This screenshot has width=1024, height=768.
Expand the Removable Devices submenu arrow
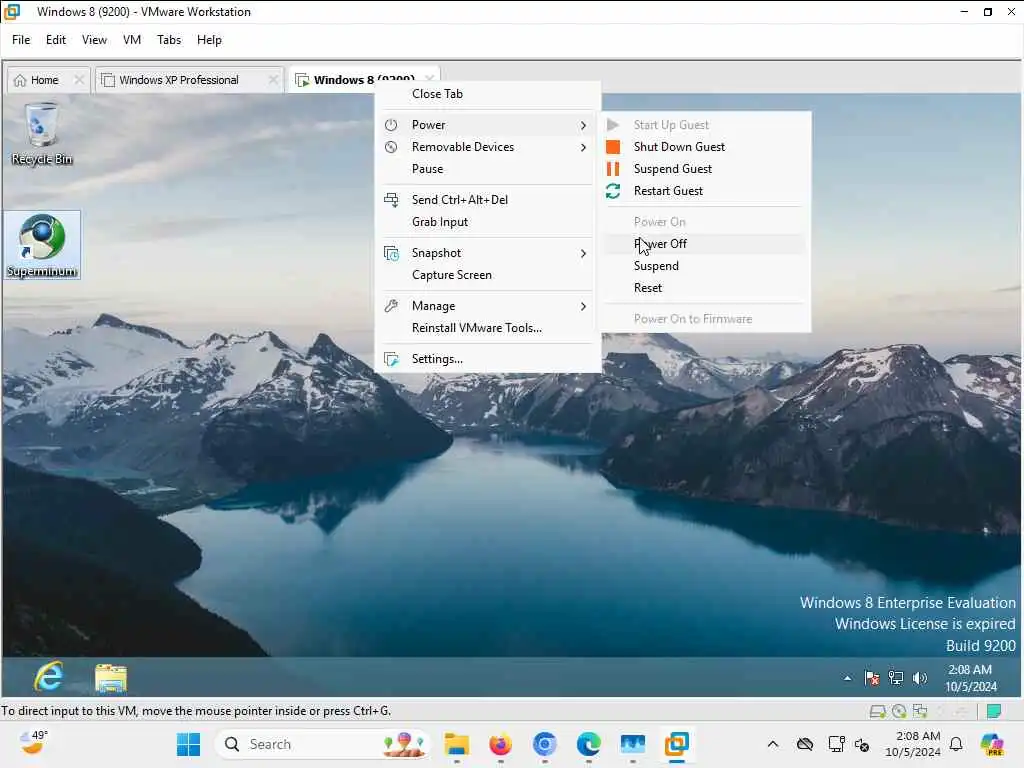[x=583, y=148]
